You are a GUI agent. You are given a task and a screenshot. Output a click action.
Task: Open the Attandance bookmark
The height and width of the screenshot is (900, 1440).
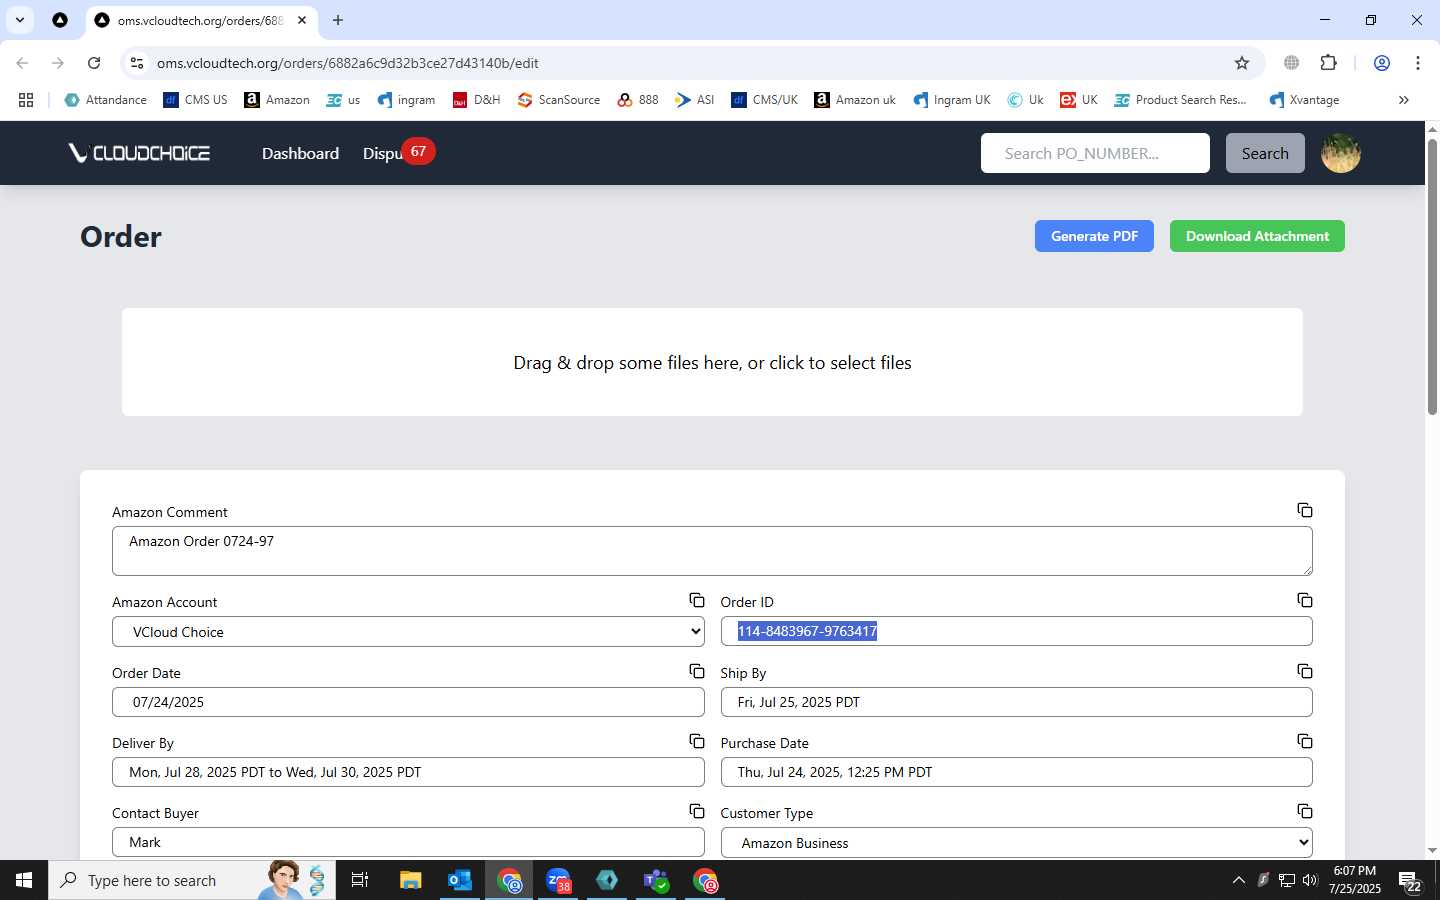click(x=105, y=100)
